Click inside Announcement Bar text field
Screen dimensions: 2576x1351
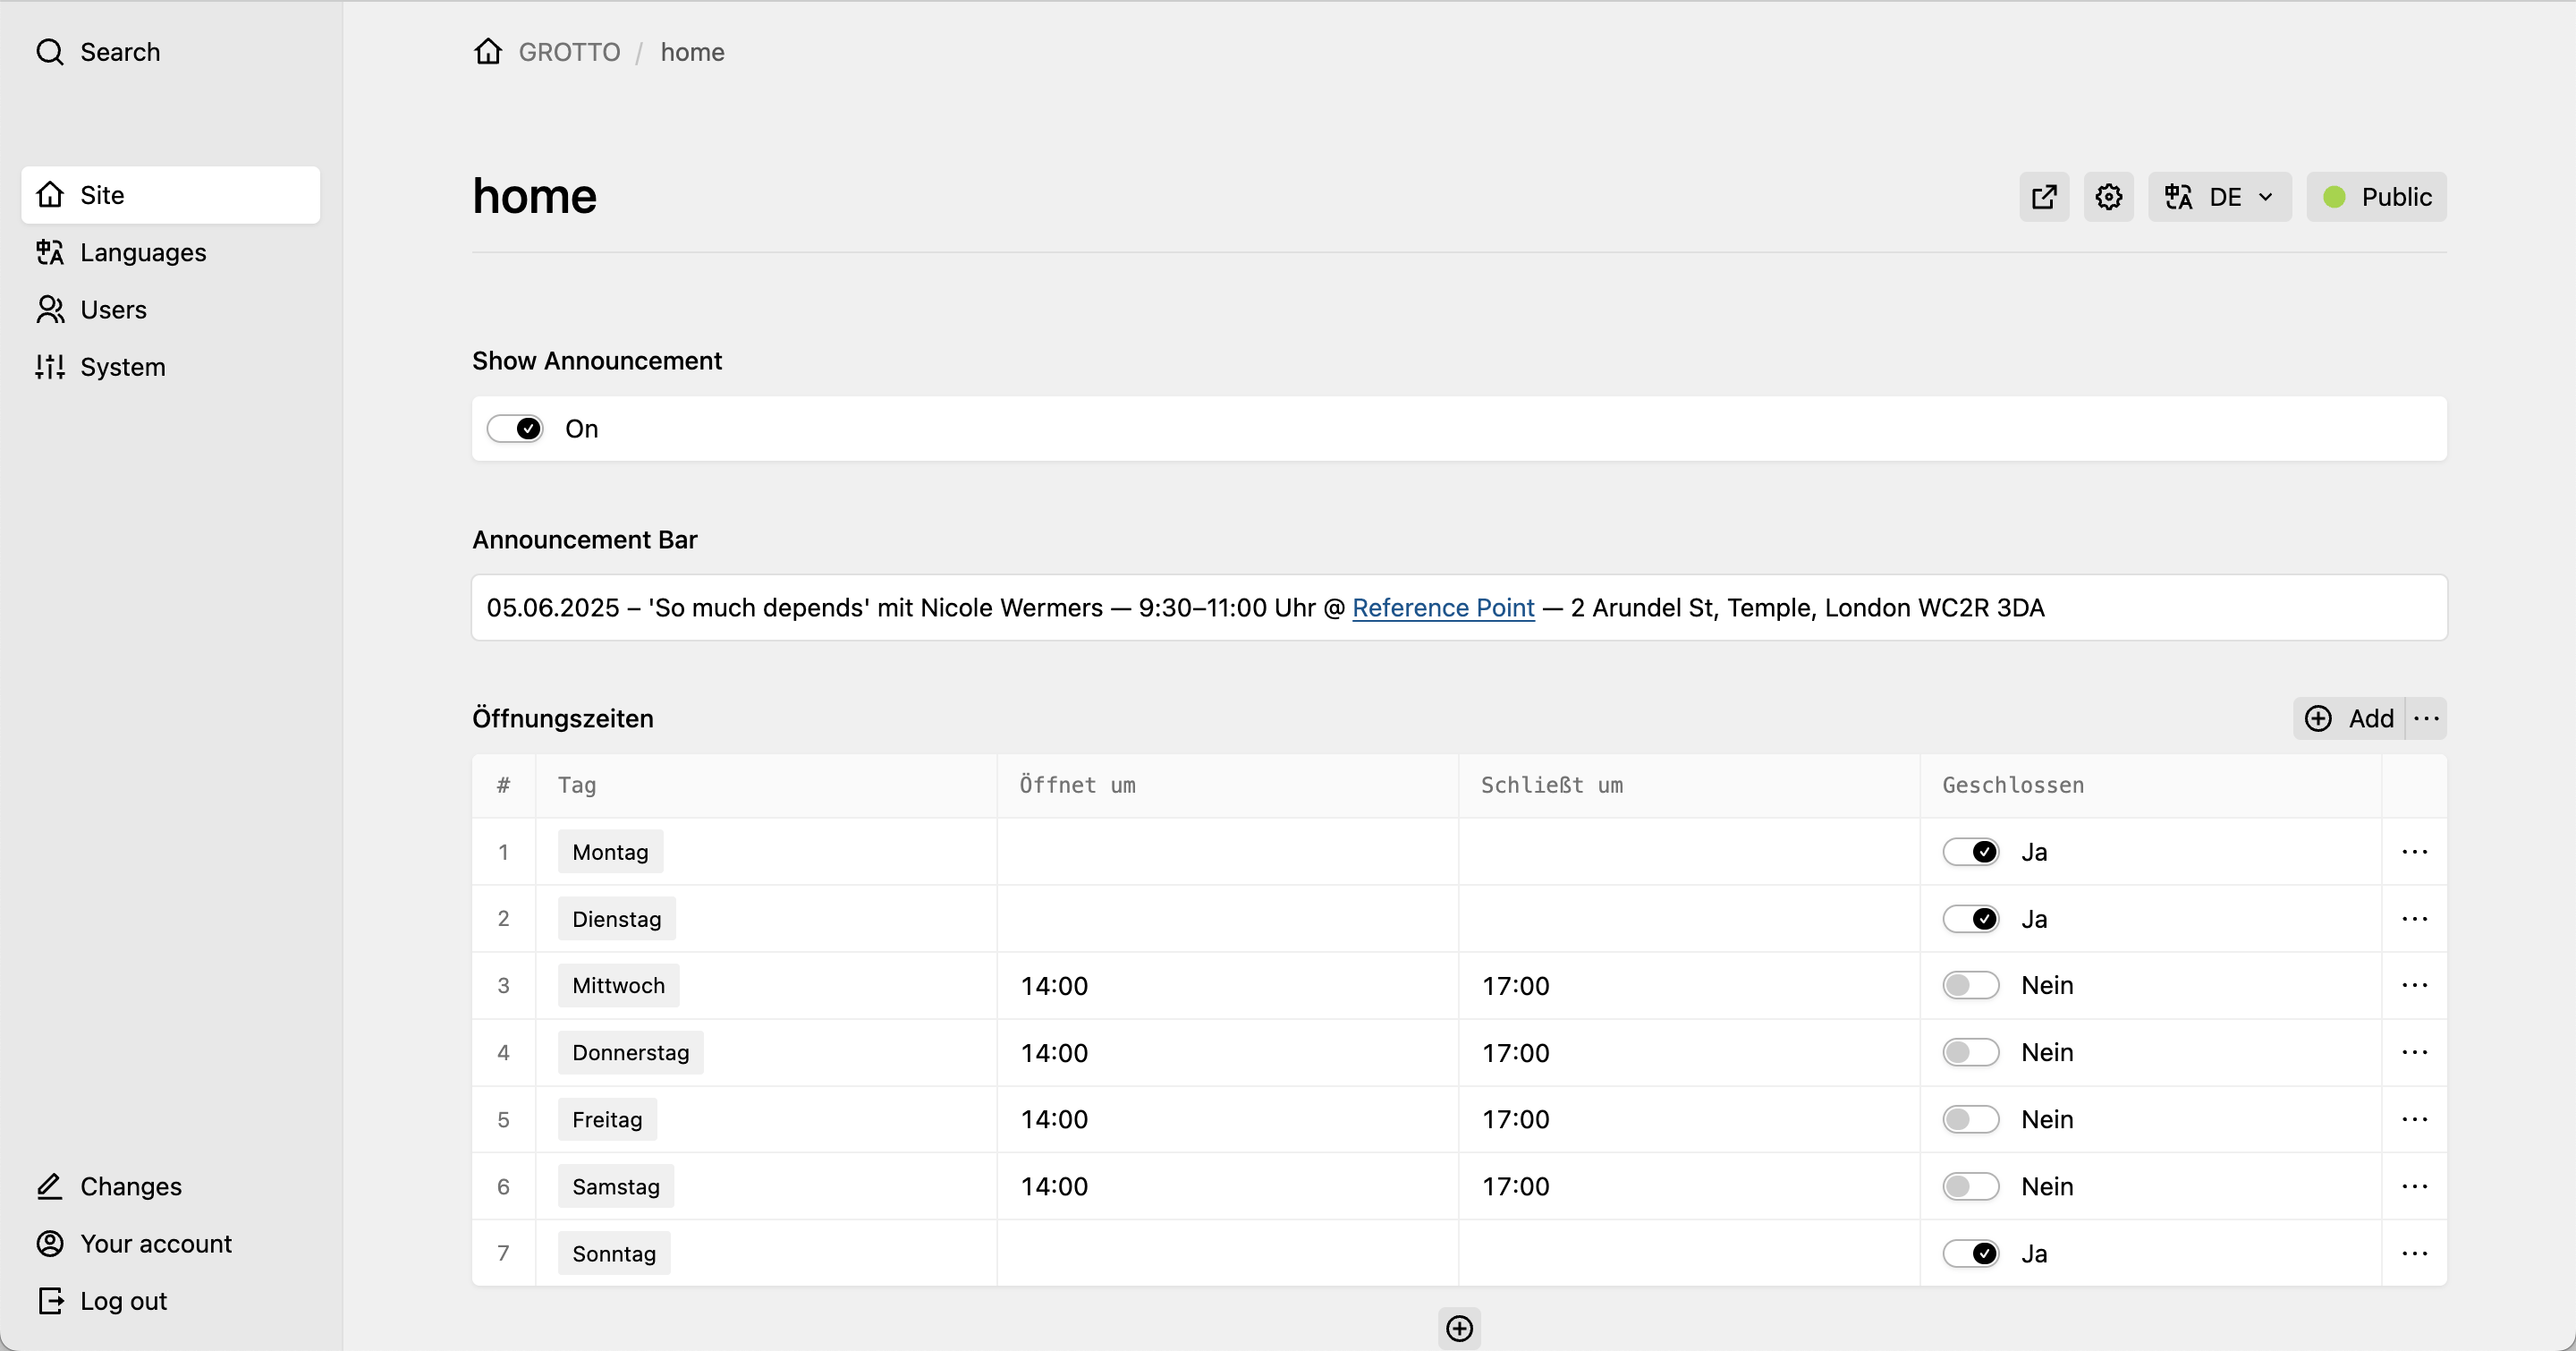pyautogui.click(x=1459, y=608)
